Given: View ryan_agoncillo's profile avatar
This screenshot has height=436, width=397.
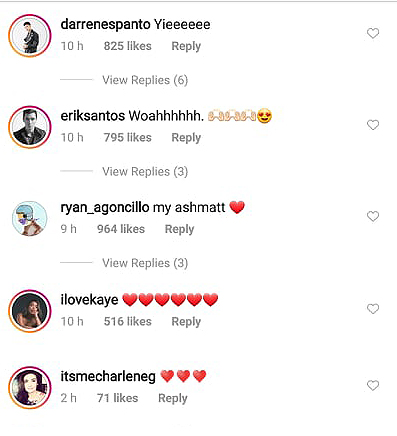Looking at the screenshot, I should 30,218.
